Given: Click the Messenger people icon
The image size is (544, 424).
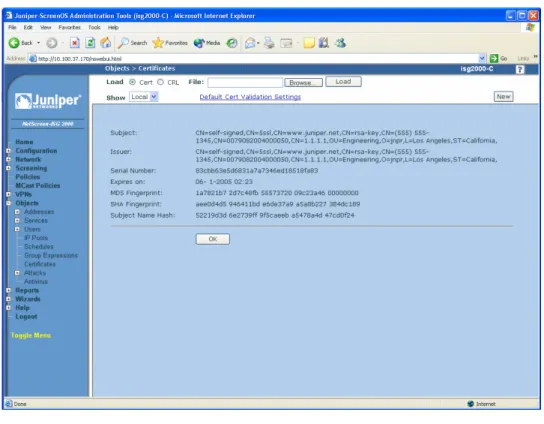Looking at the screenshot, I should 341,43.
